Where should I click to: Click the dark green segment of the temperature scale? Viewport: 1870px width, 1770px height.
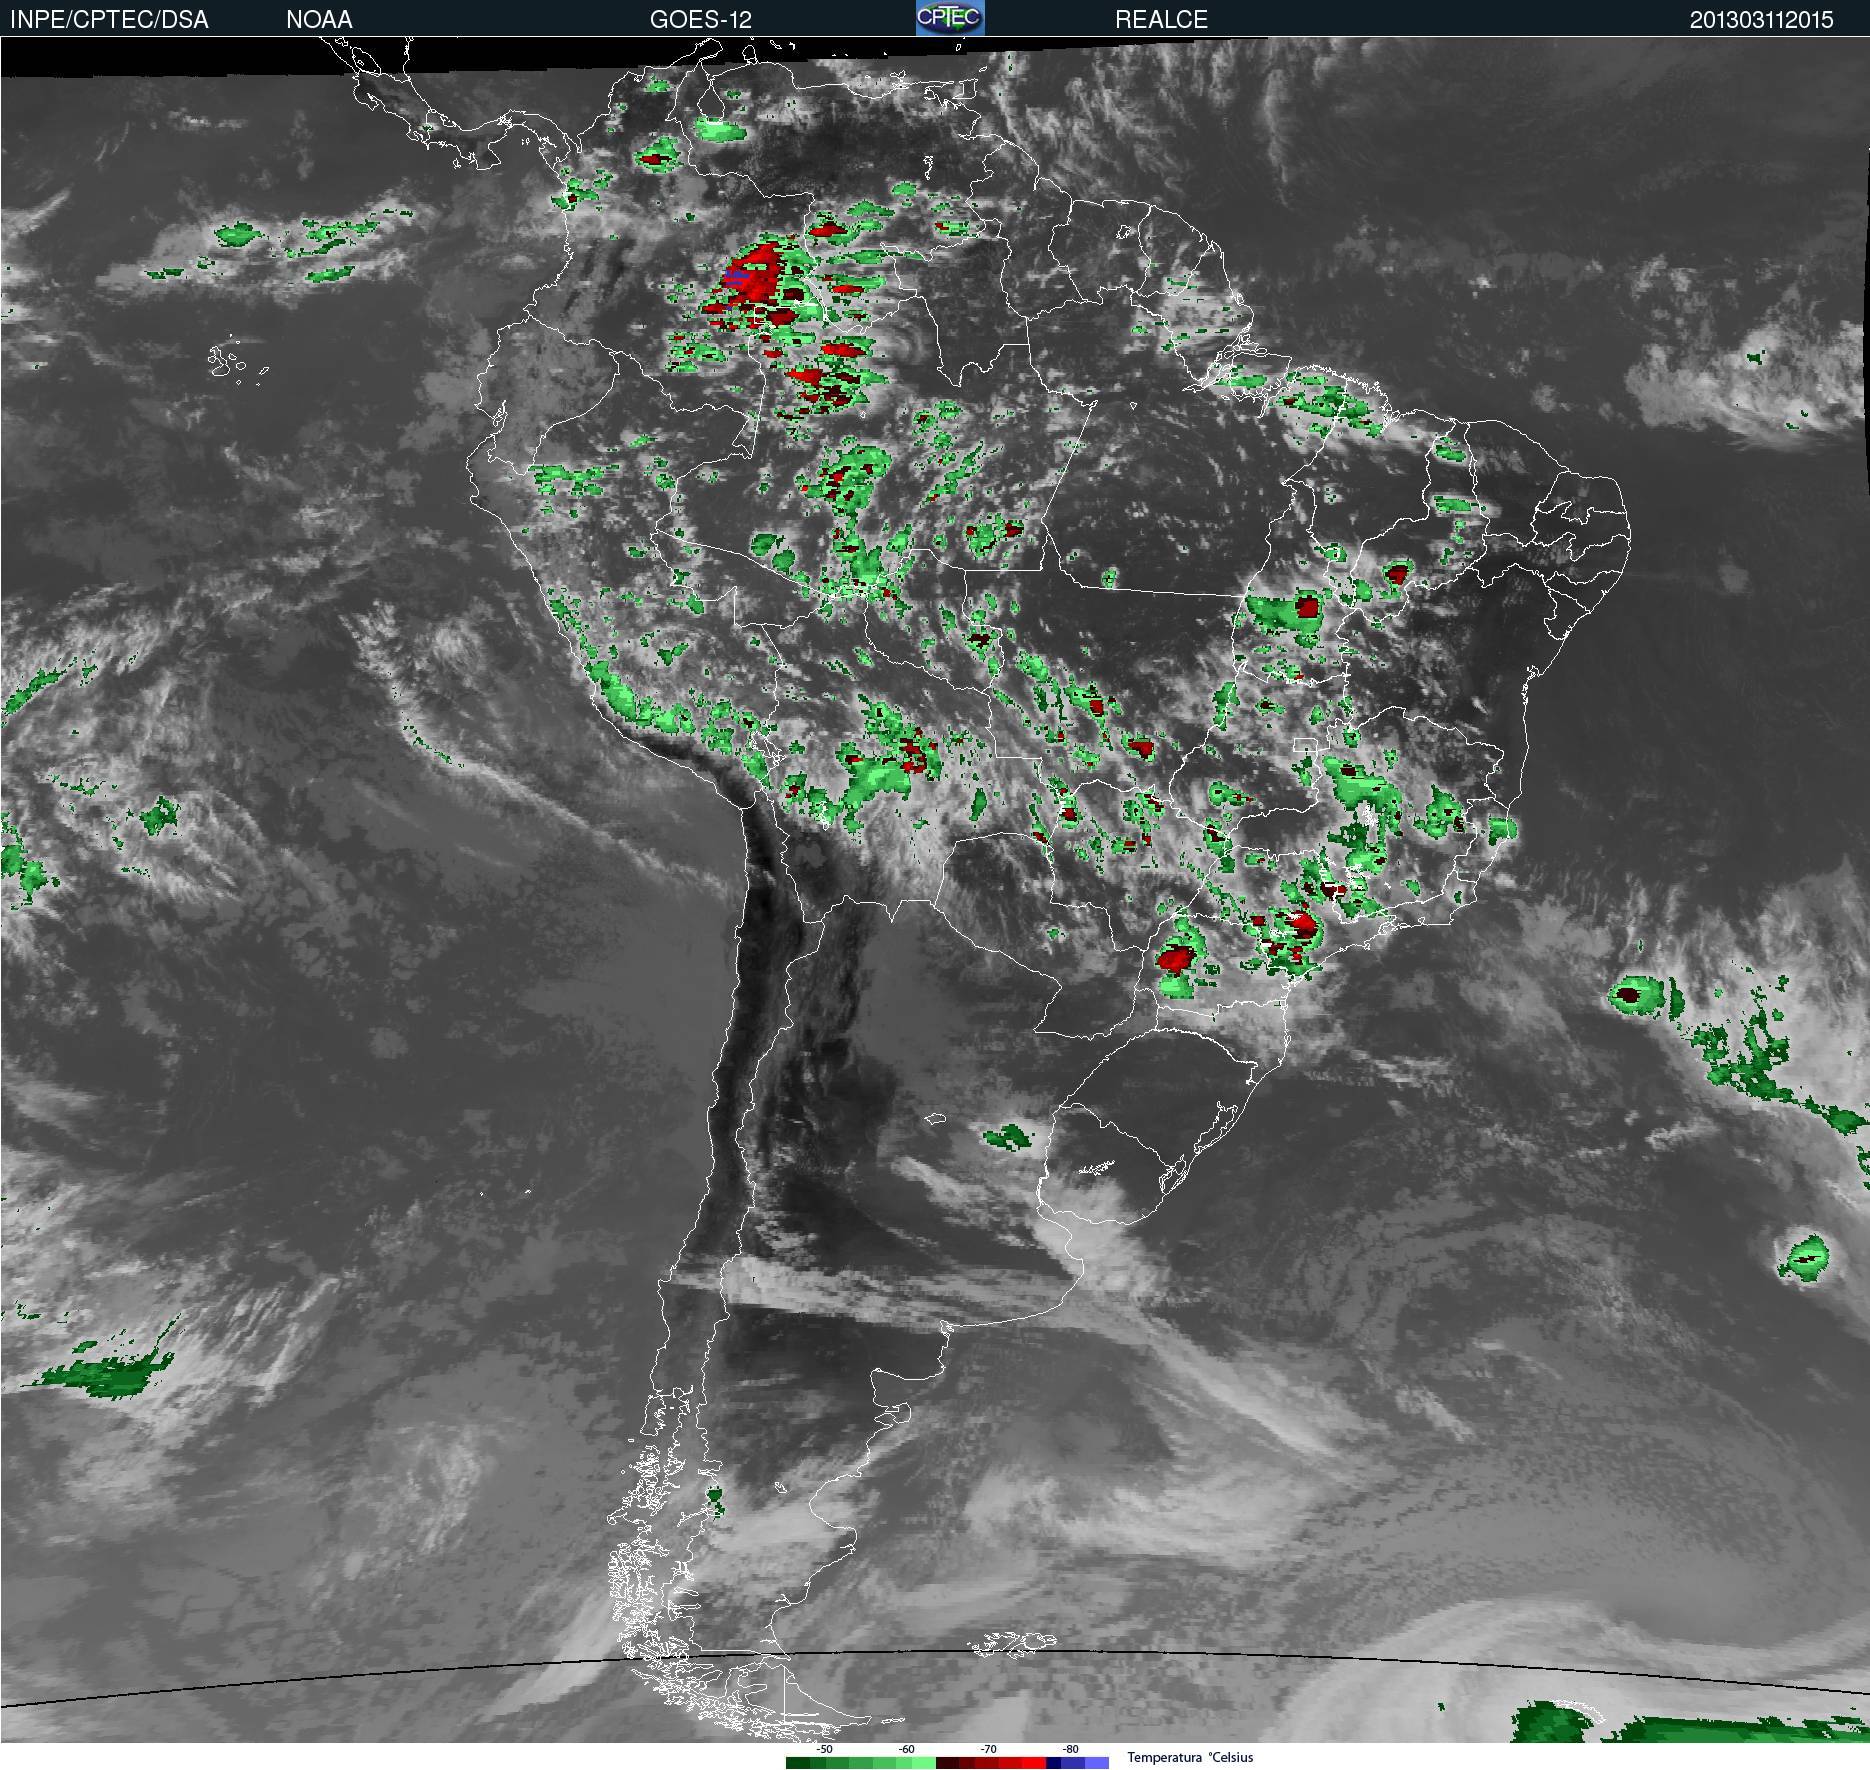798,1763
